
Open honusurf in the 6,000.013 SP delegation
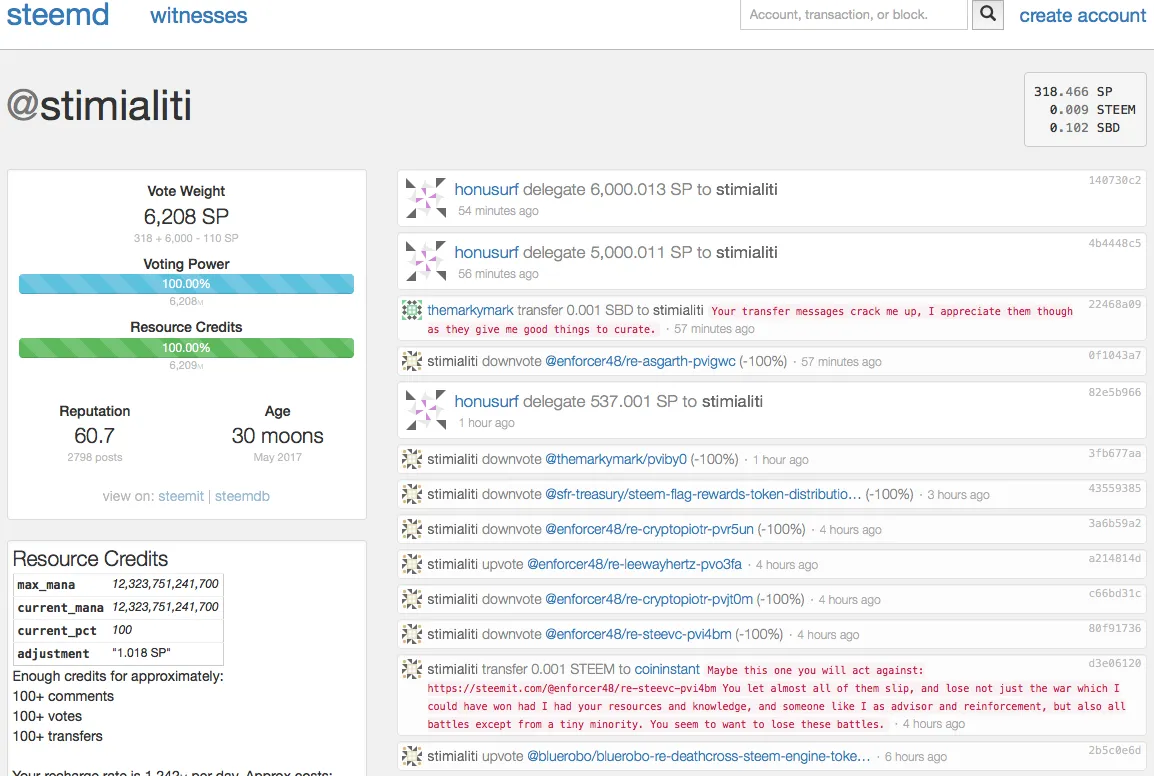click(486, 189)
